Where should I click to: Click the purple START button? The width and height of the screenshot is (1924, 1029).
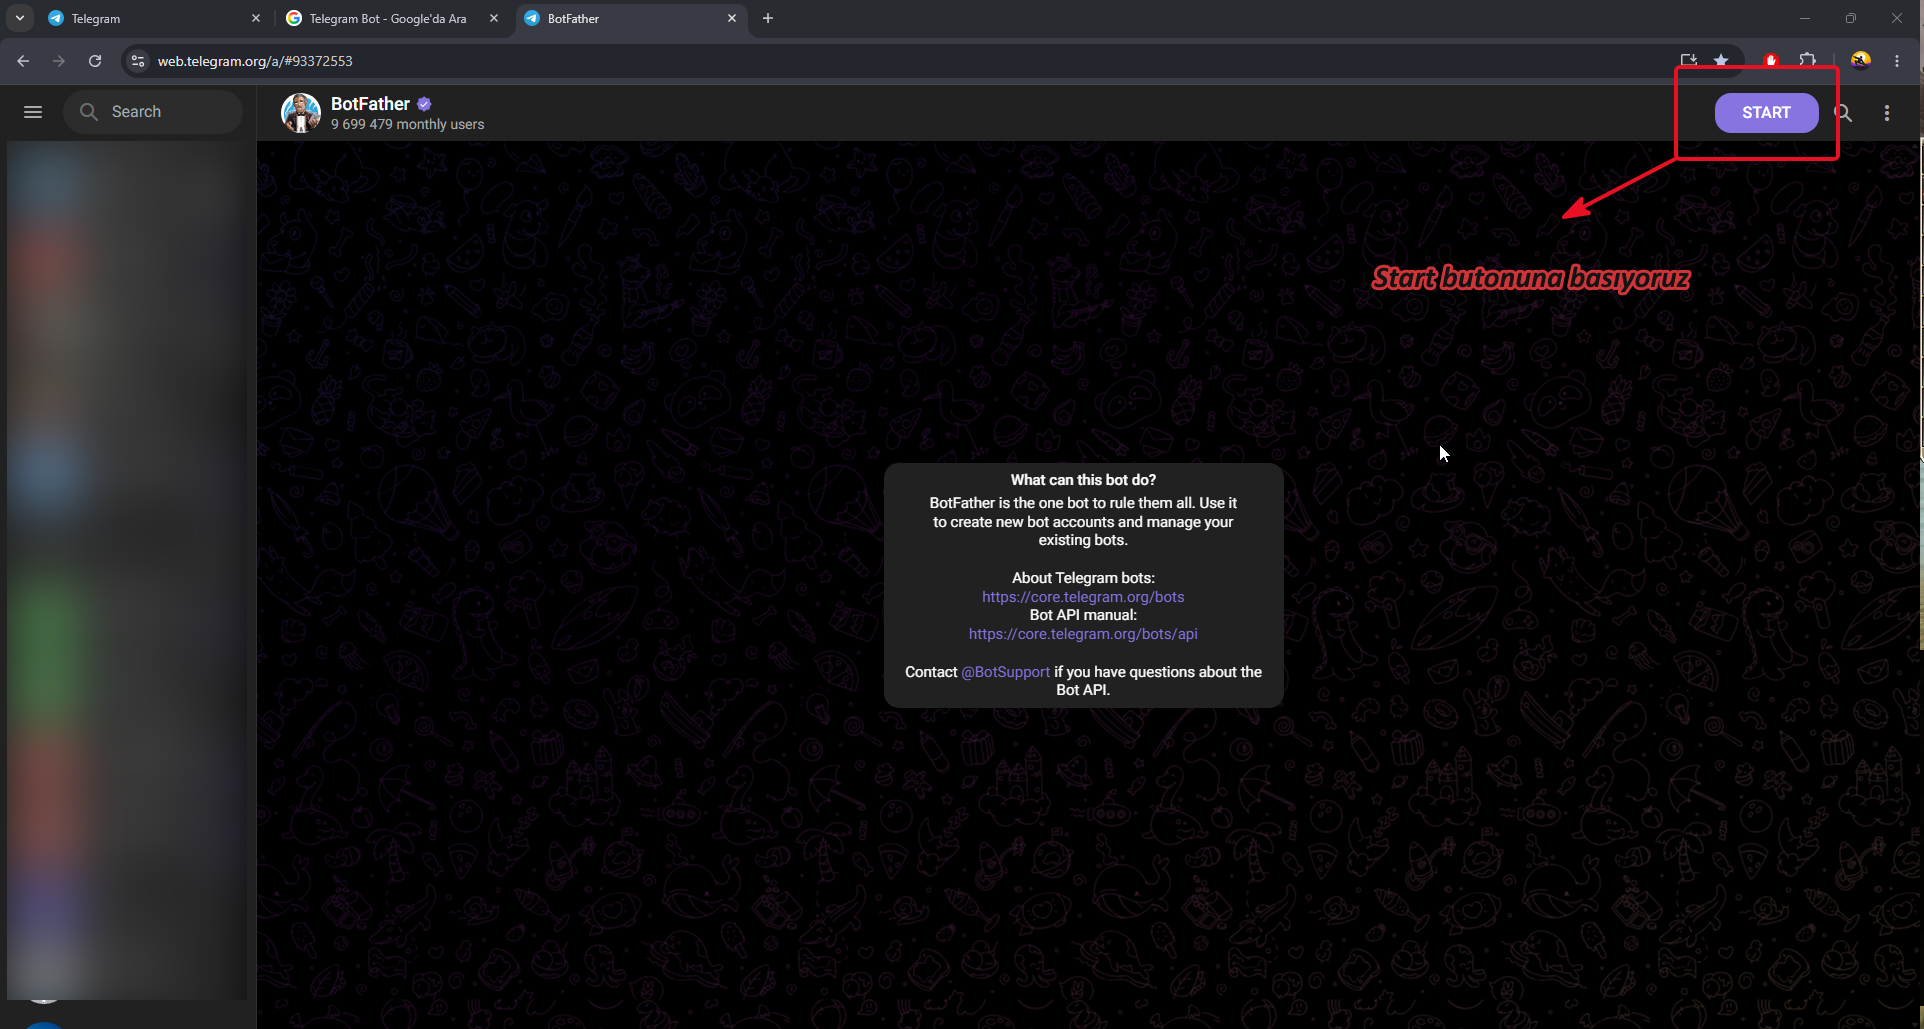pyautogui.click(x=1766, y=113)
